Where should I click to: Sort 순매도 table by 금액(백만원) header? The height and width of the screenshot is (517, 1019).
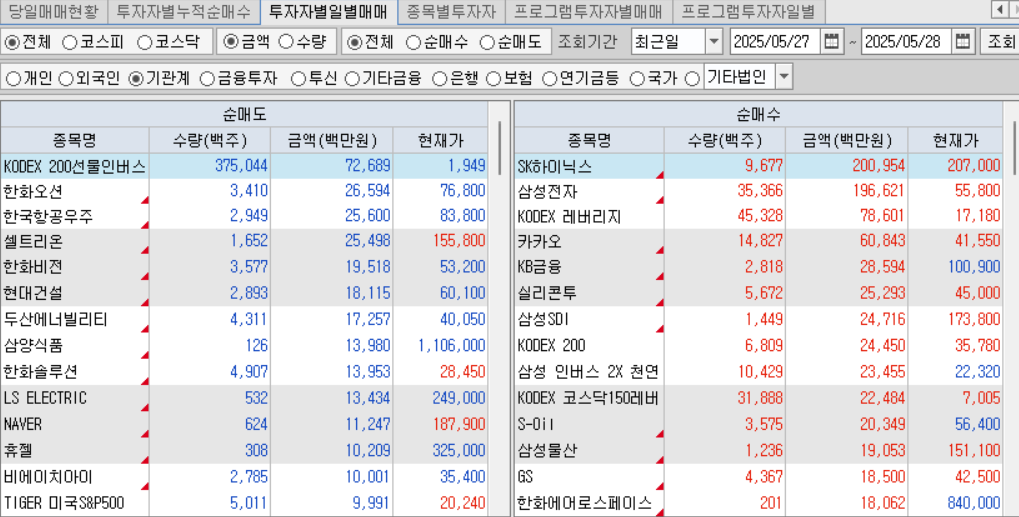point(332,140)
